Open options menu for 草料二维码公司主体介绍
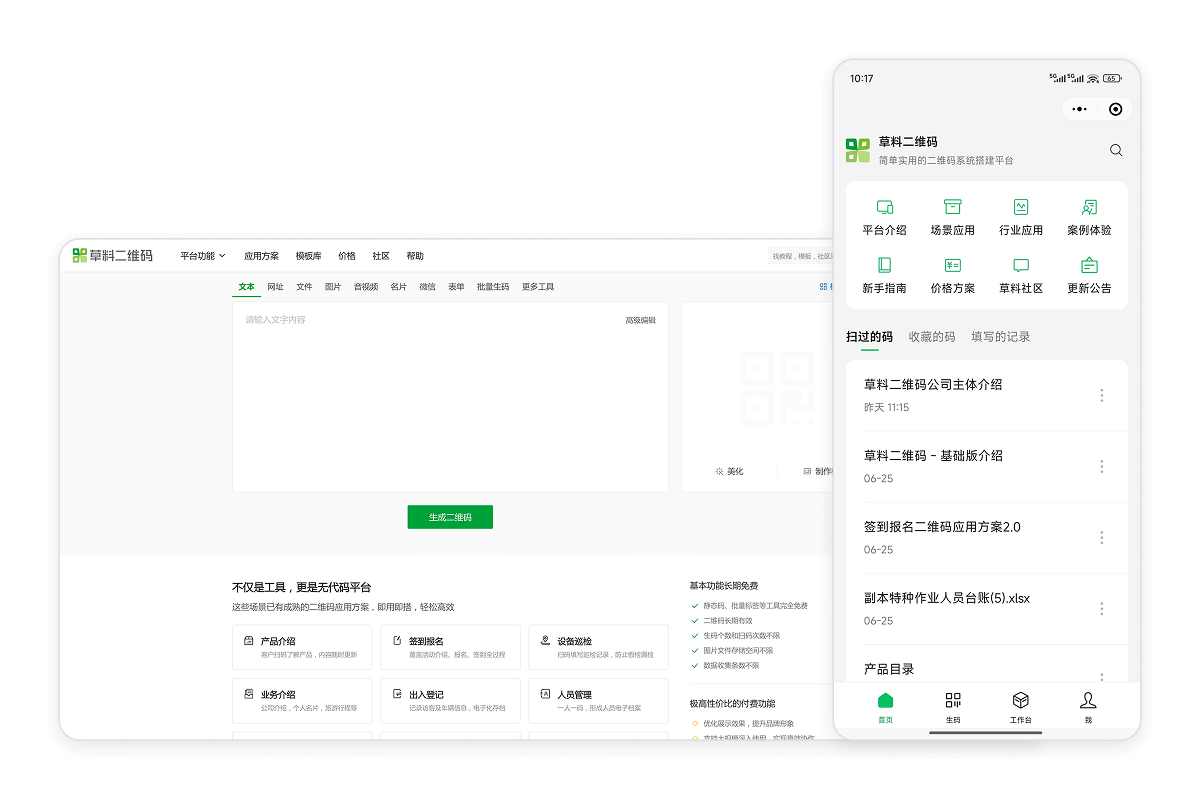The width and height of the screenshot is (1200, 800). click(1102, 395)
